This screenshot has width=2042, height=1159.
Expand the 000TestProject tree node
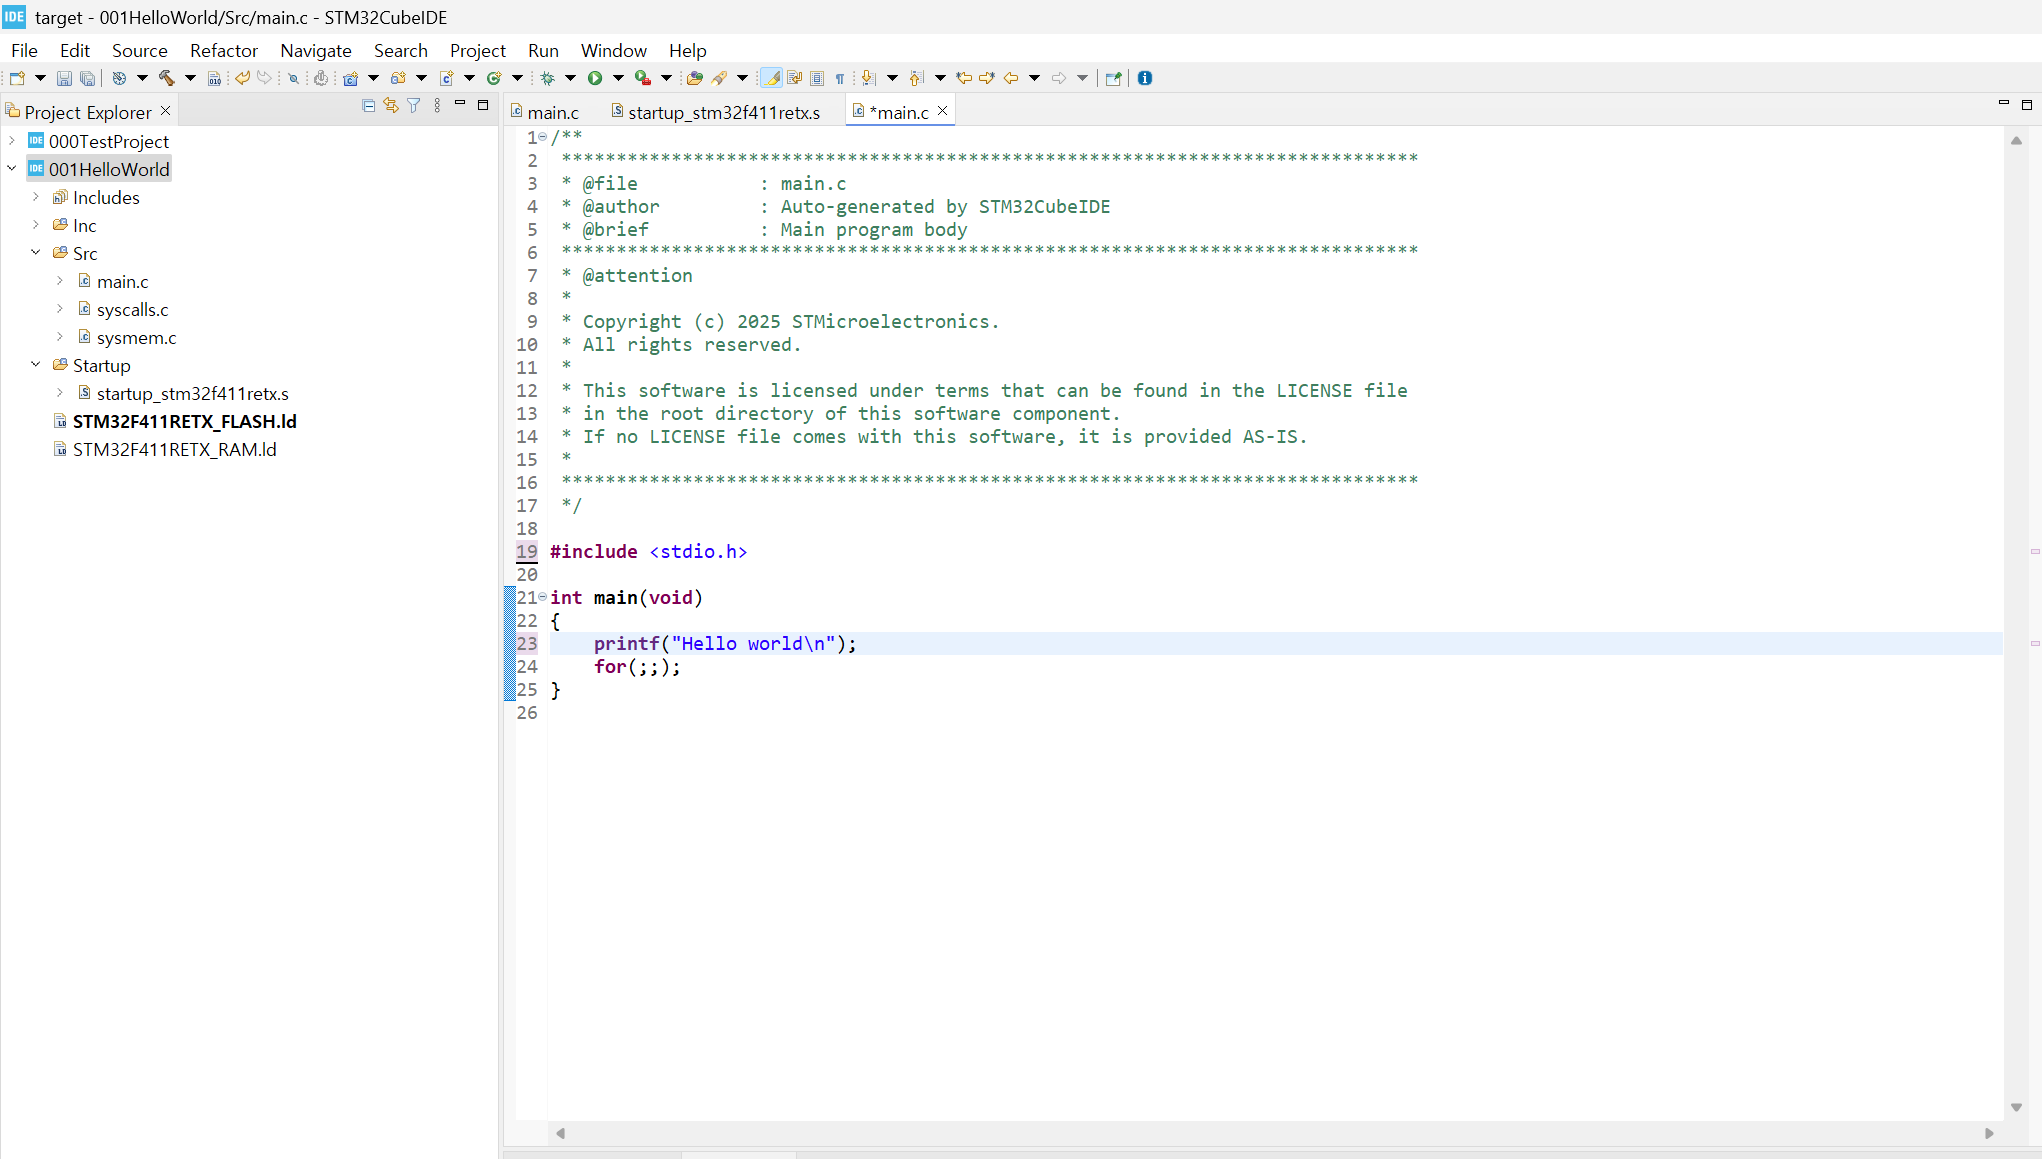[12, 141]
